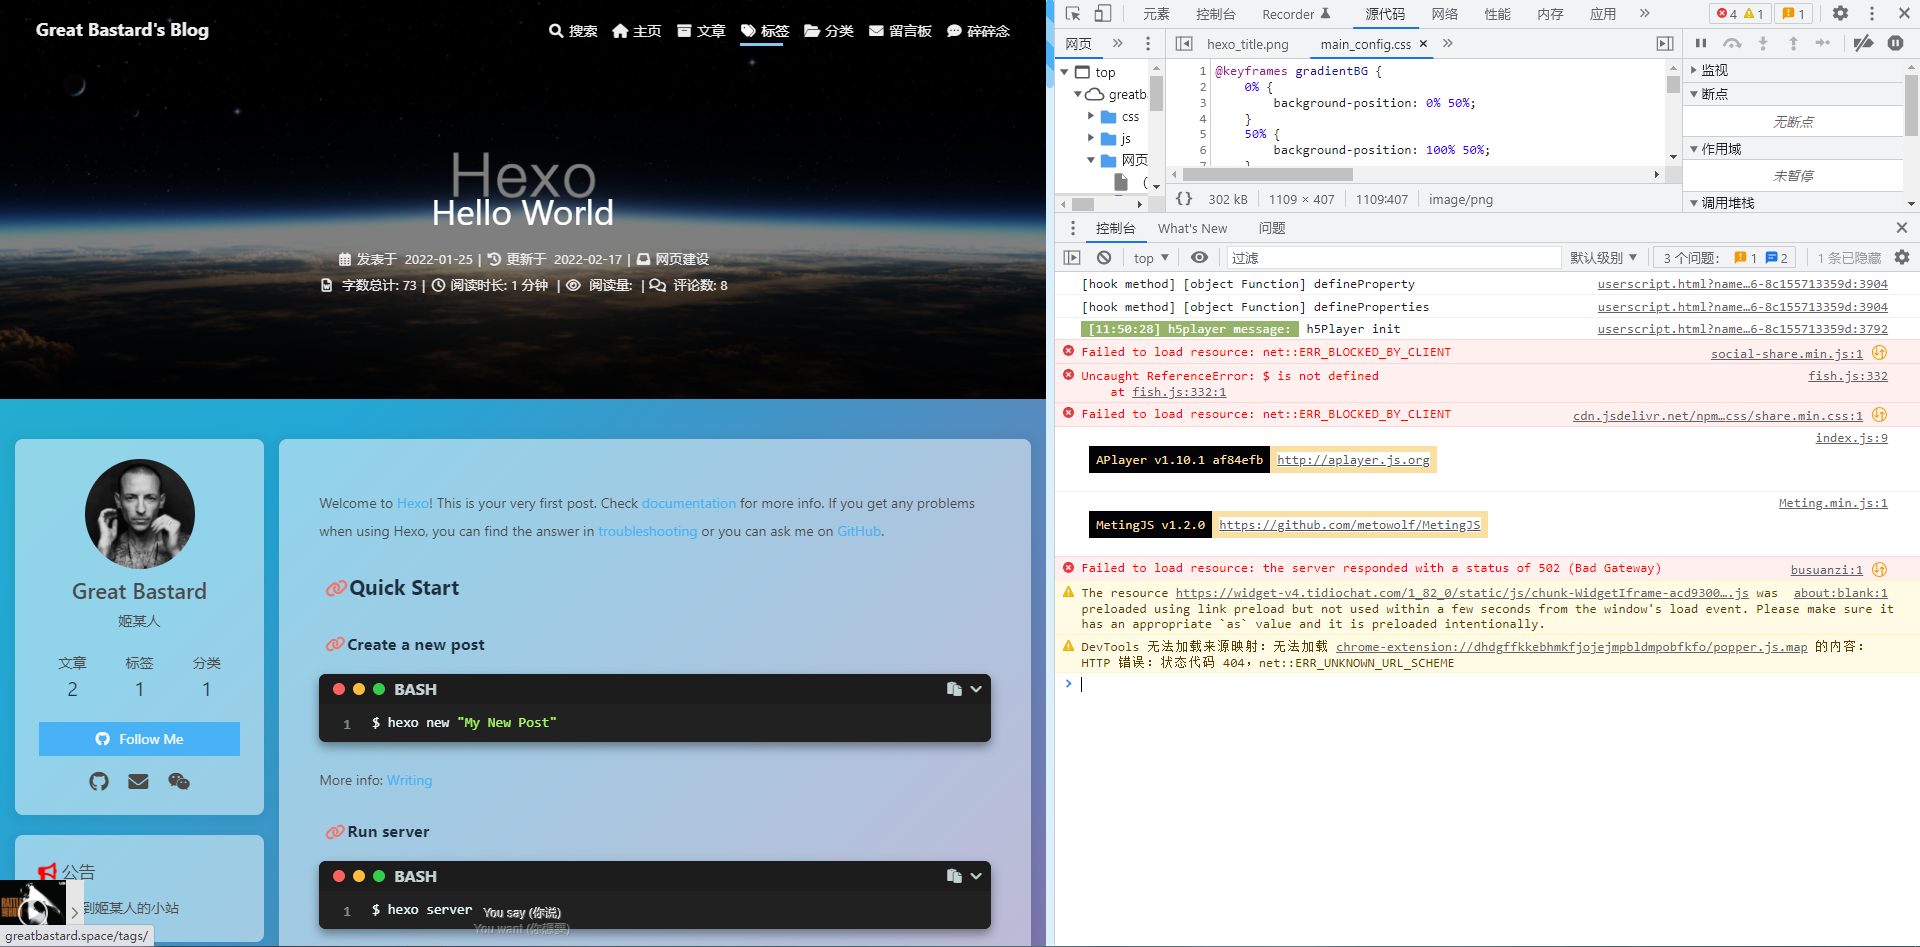Click the step into function button
Viewport: 1920px width, 947px height.
[1763, 43]
